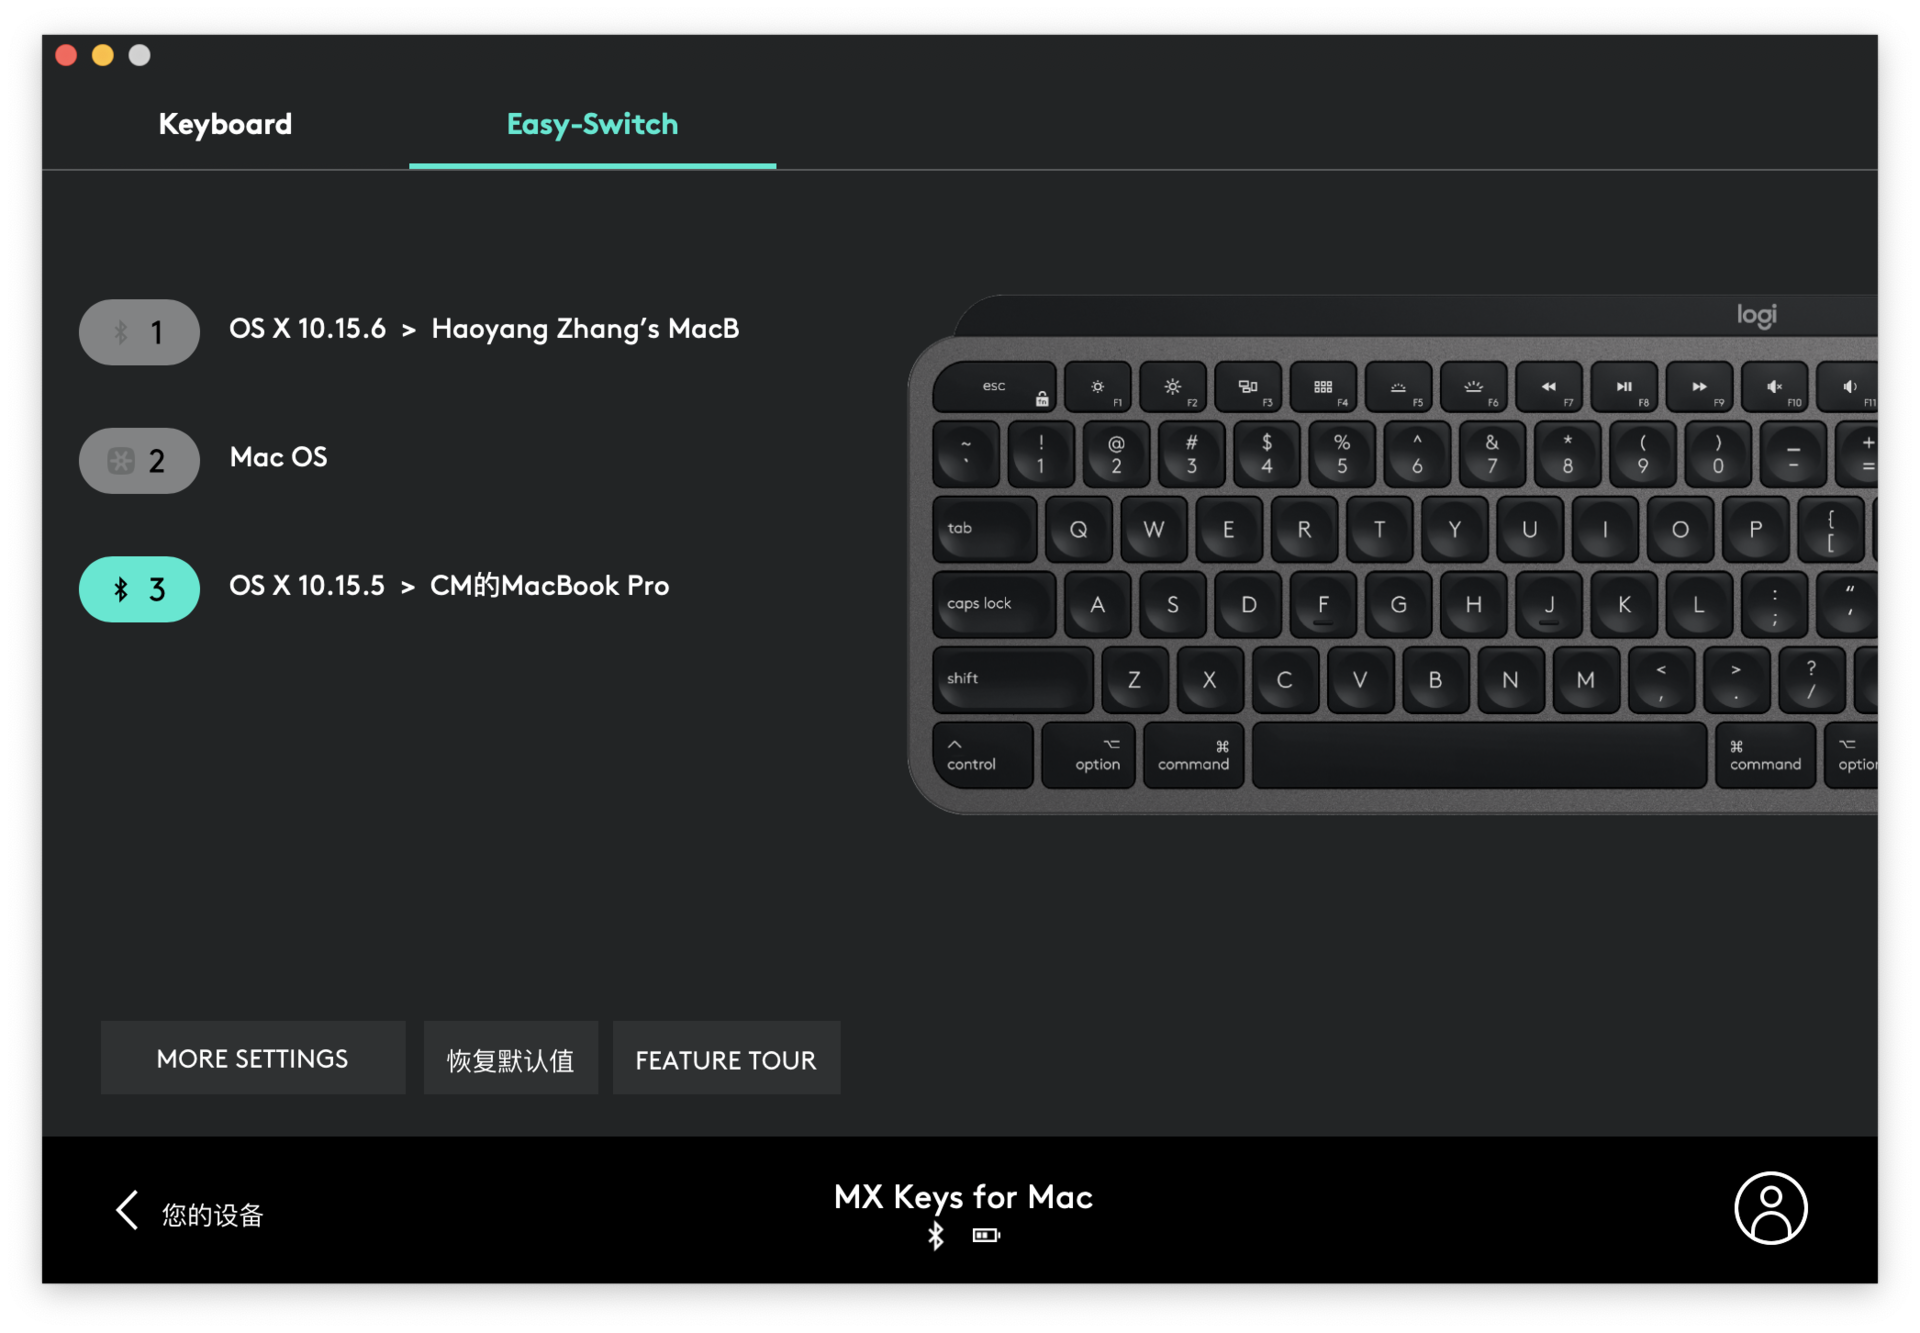Image resolution: width=1920 pixels, height=1333 pixels.
Task: Click the MX Keys for Mac title
Action: pyautogui.click(x=963, y=1196)
